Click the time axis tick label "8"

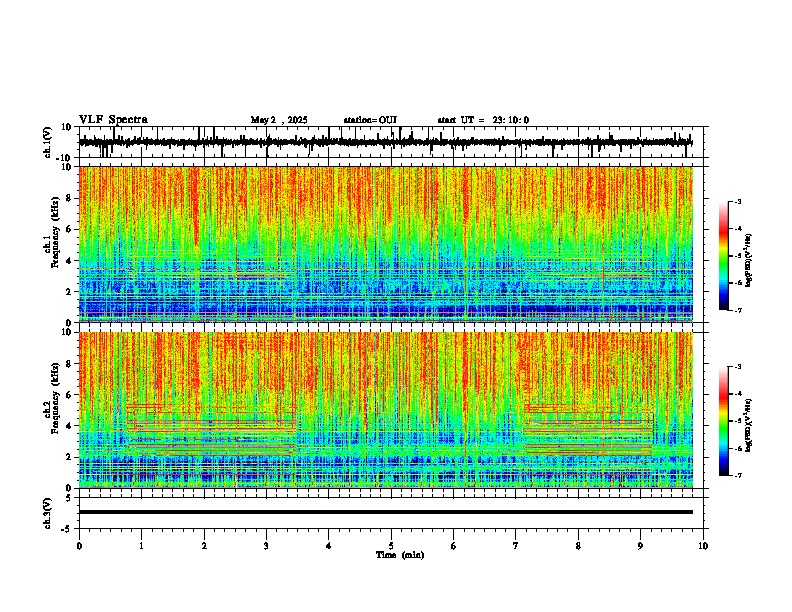click(x=578, y=546)
